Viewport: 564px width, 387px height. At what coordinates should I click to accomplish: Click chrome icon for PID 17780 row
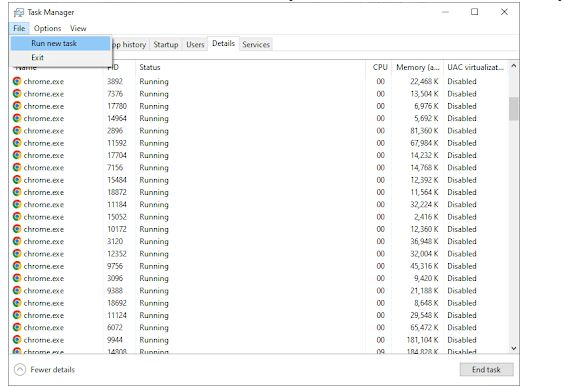17,106
